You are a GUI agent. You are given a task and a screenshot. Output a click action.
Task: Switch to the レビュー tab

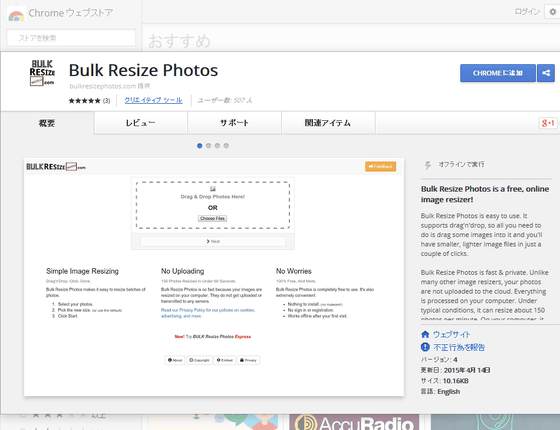(141, 123)
